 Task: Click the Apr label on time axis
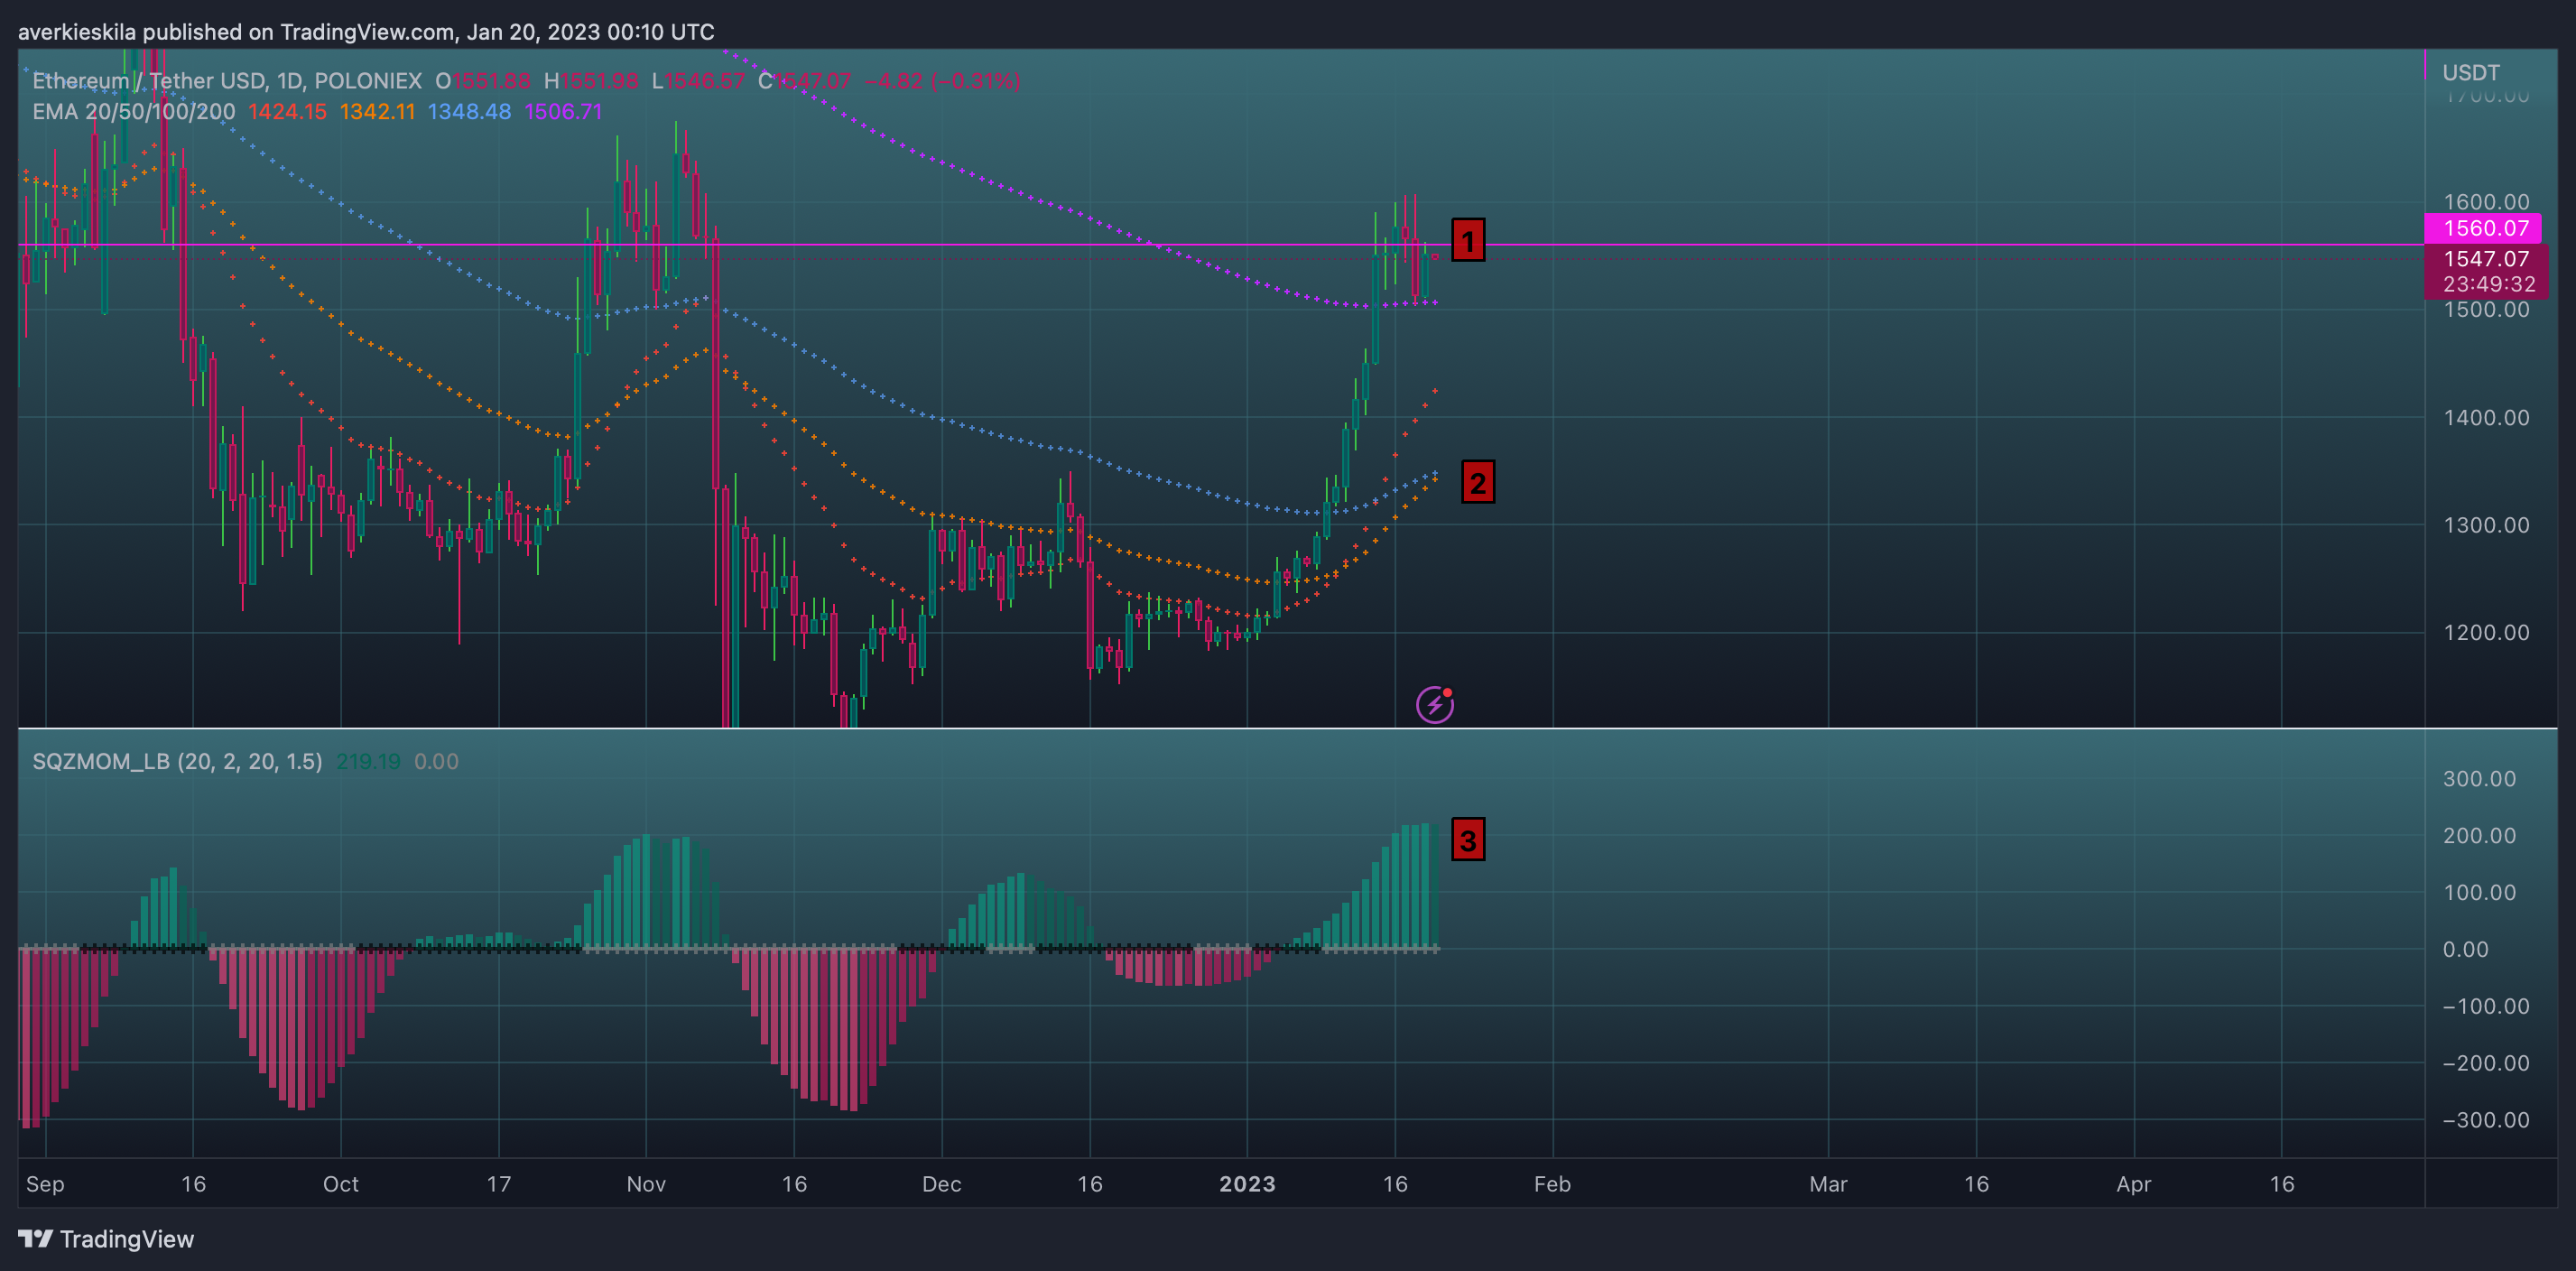(x=2133, y=1184)
